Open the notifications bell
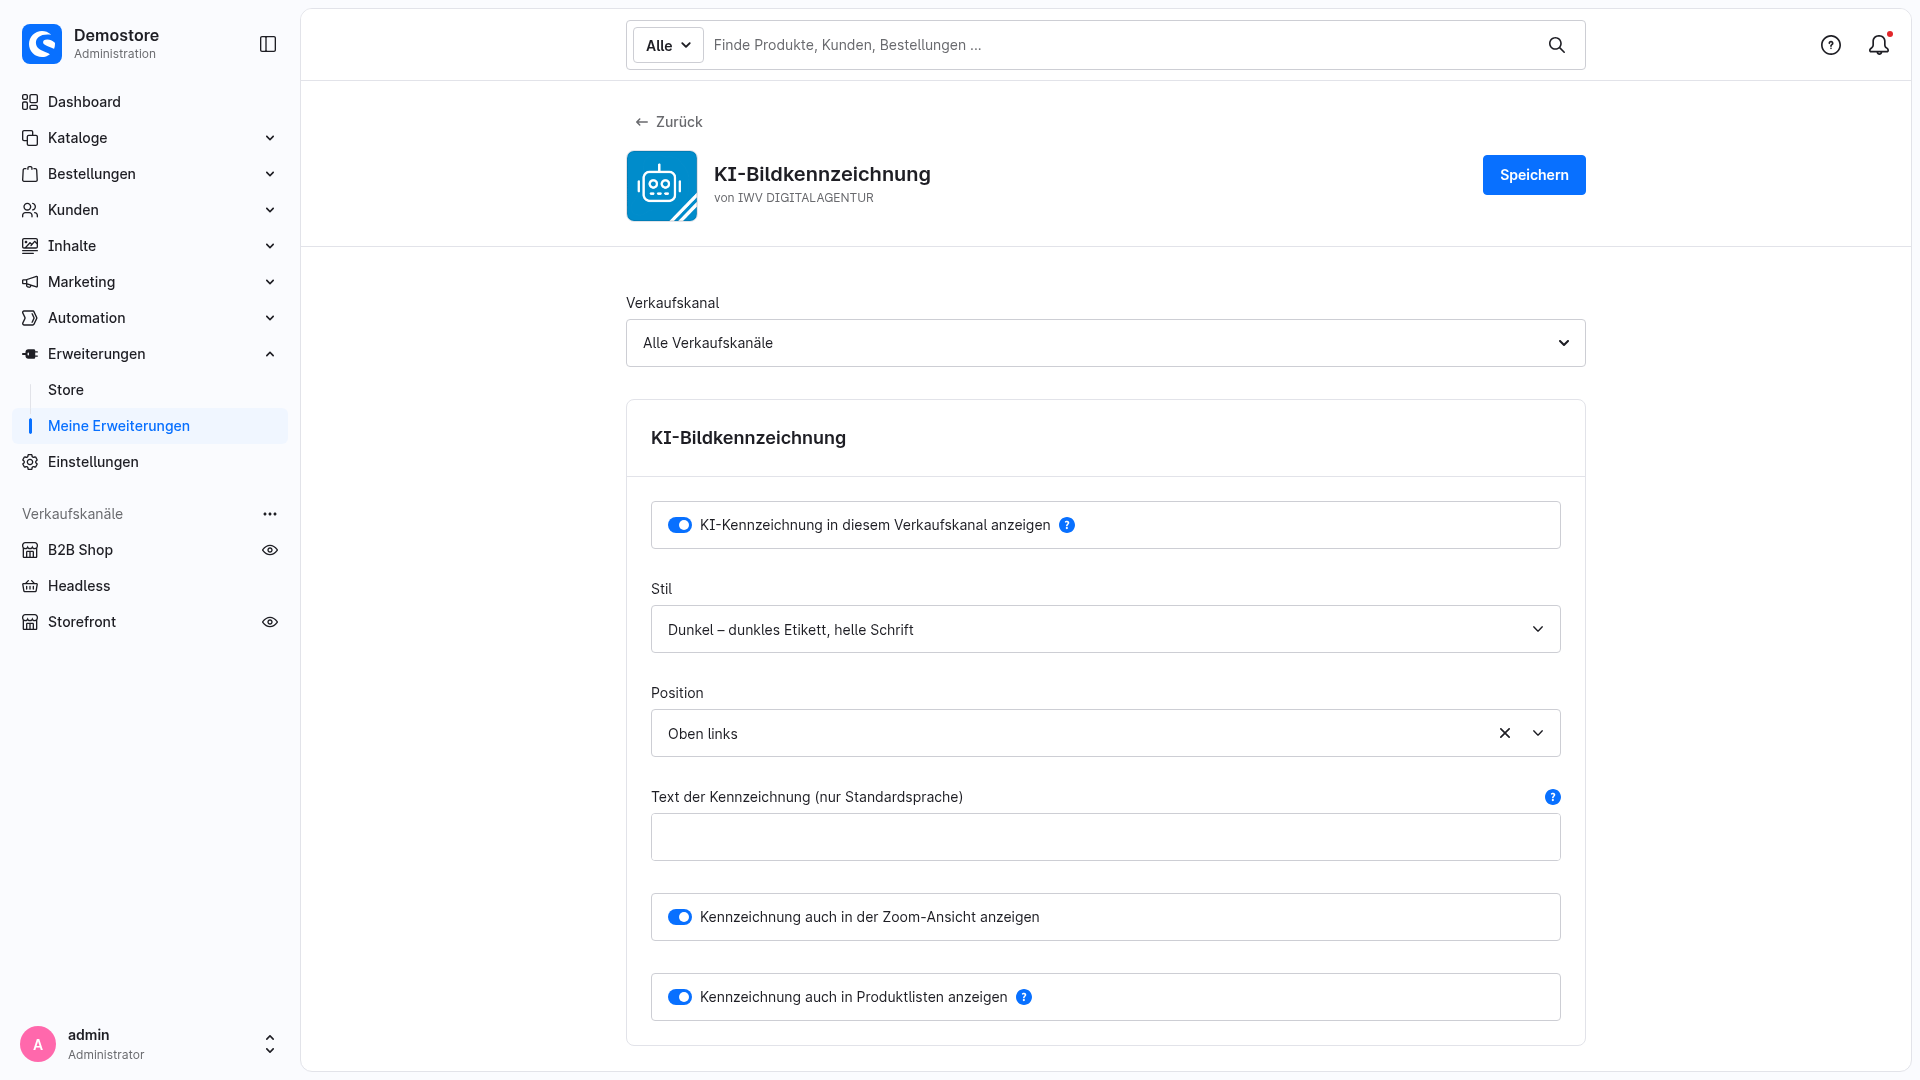 (1879, 45)
